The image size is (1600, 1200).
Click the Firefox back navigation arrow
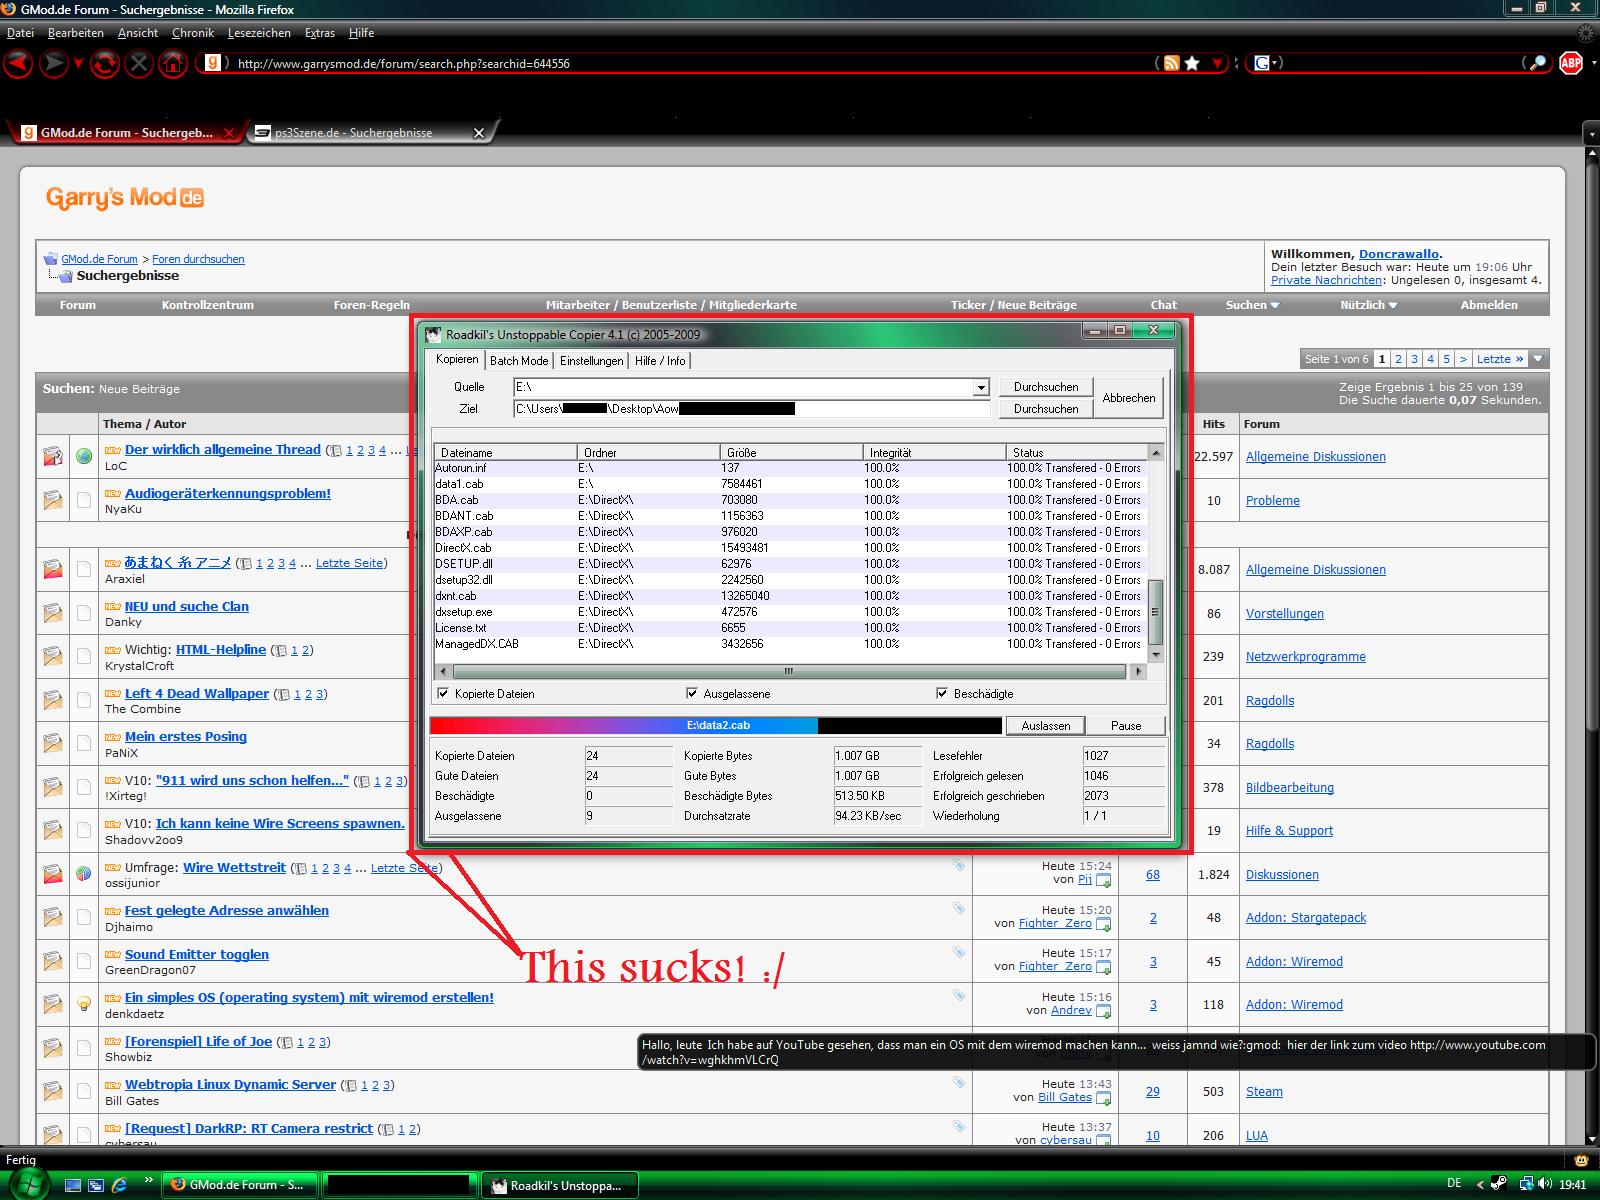(18, 64)
